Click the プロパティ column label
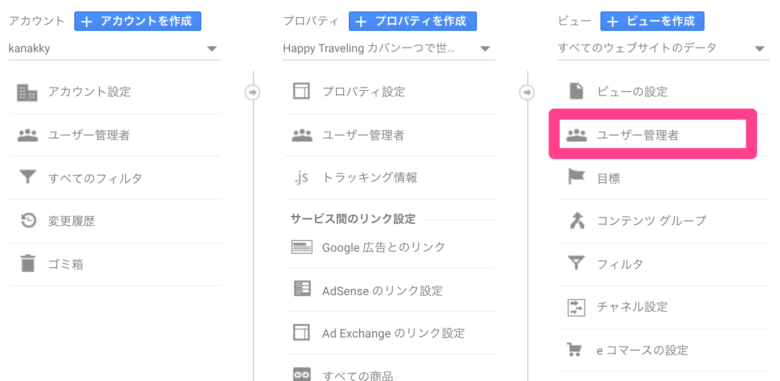The width and height of the screenshot is (780, 381). pyautogui.click(x=311, y=21)
